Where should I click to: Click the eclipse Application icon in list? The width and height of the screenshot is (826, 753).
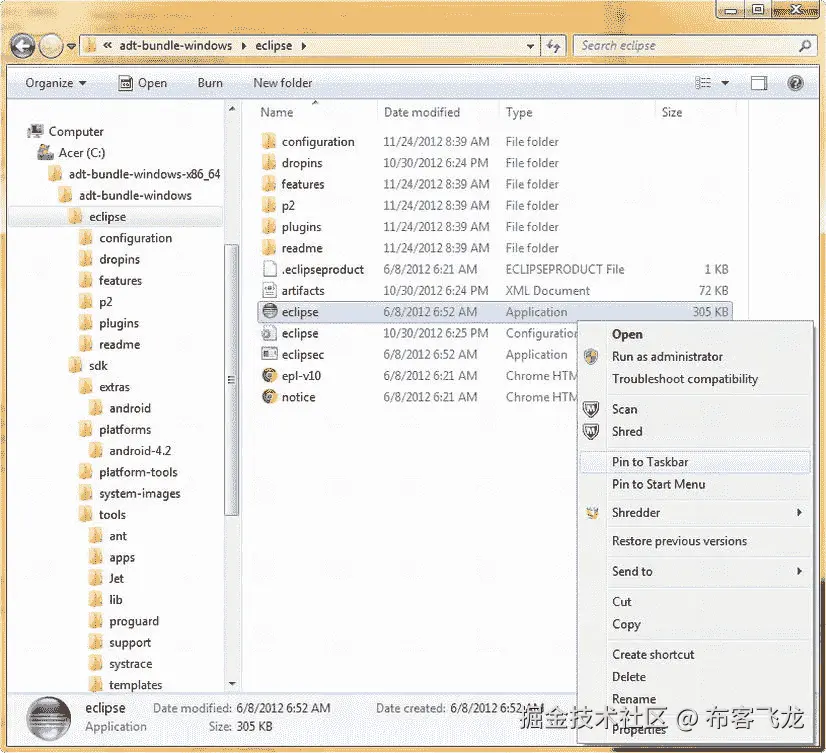pos(270,311)
